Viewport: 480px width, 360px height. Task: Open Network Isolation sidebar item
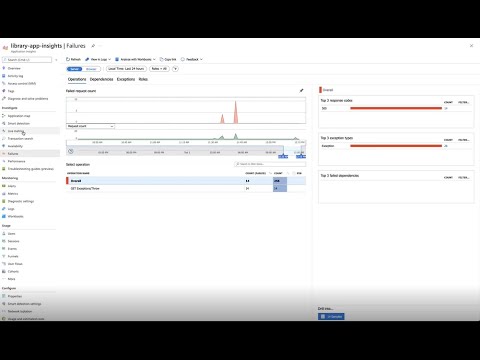coord(20,311)
